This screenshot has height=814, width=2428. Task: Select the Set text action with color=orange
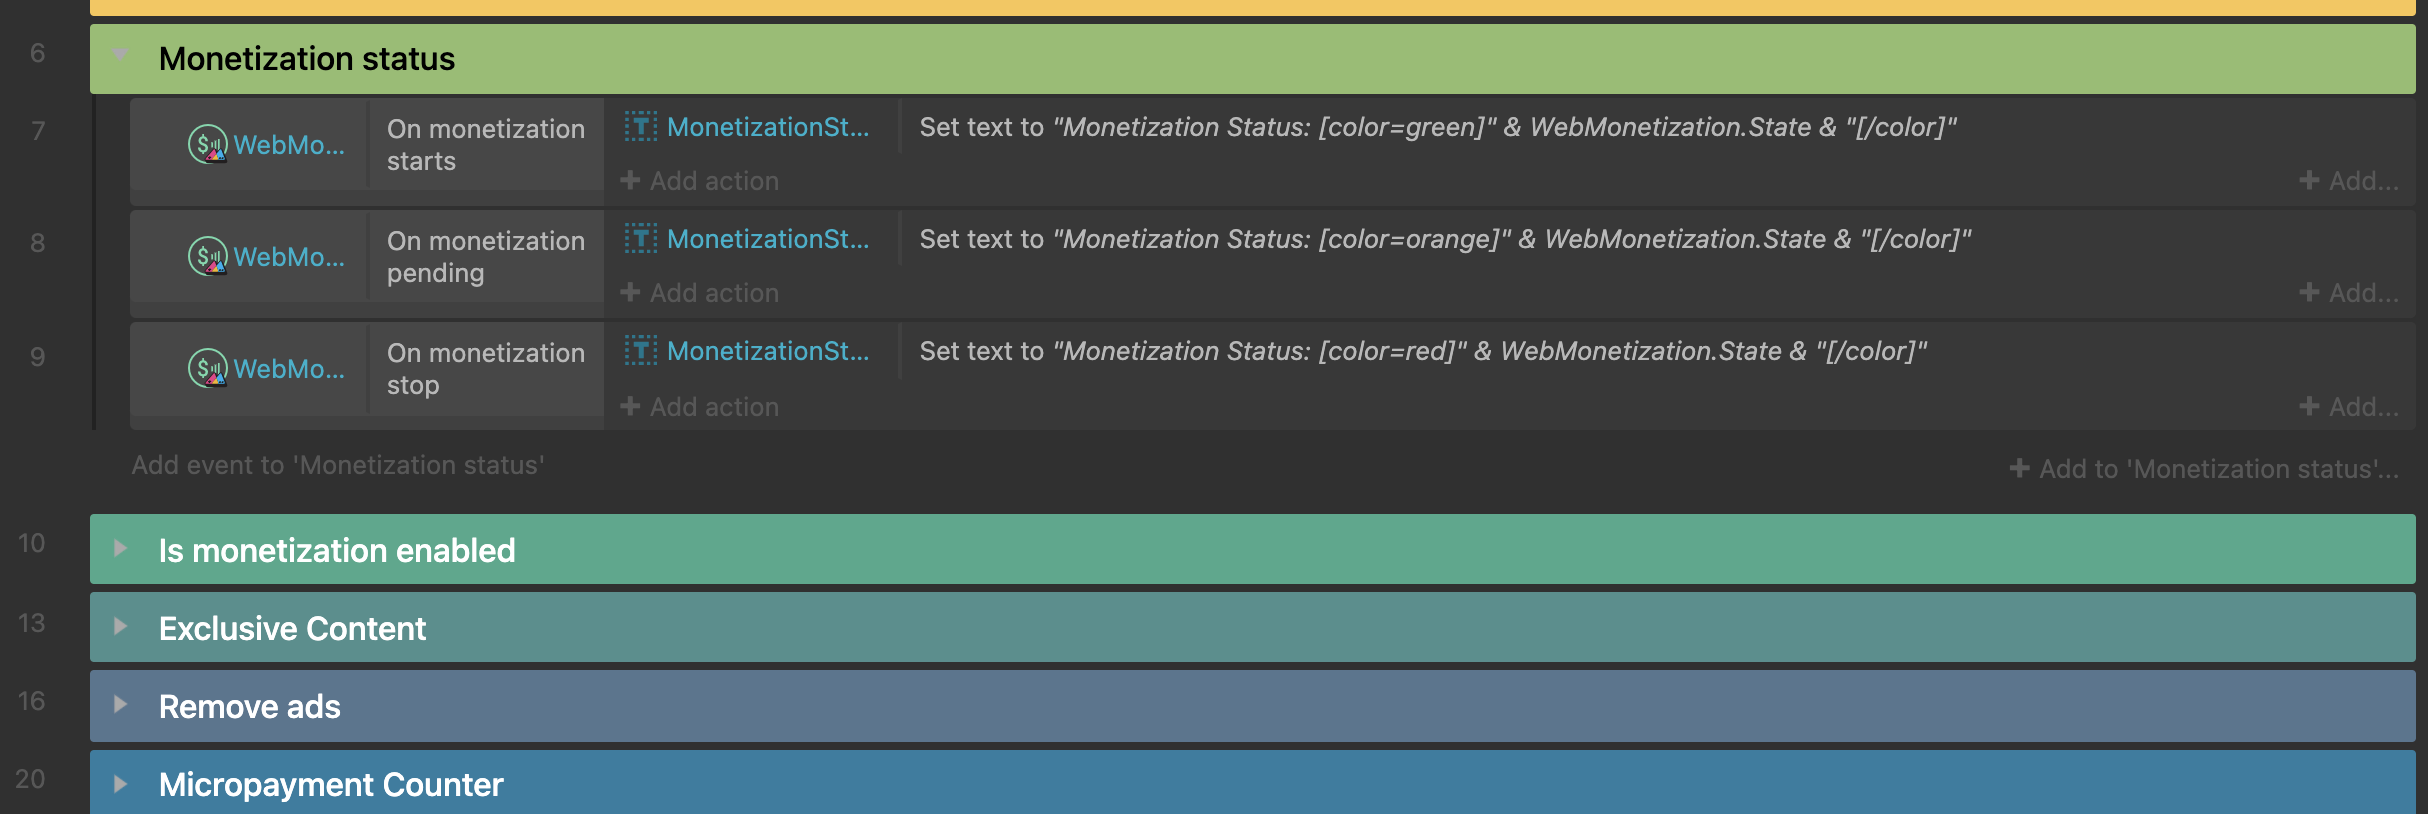(x=1444, y=239)
